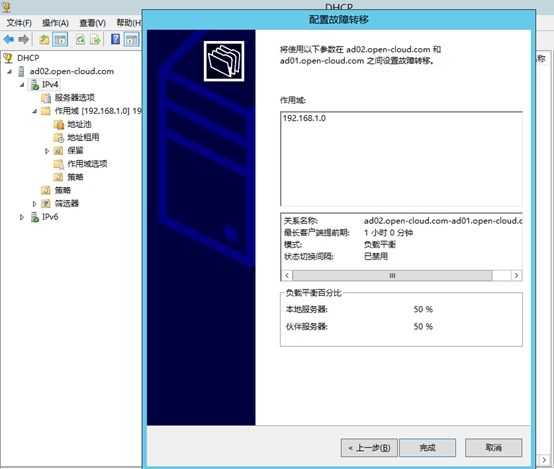The width and height of the screenshot is (554, 469).
Task: Click the Export list toolbar icon
Action: tap(95, 39)
